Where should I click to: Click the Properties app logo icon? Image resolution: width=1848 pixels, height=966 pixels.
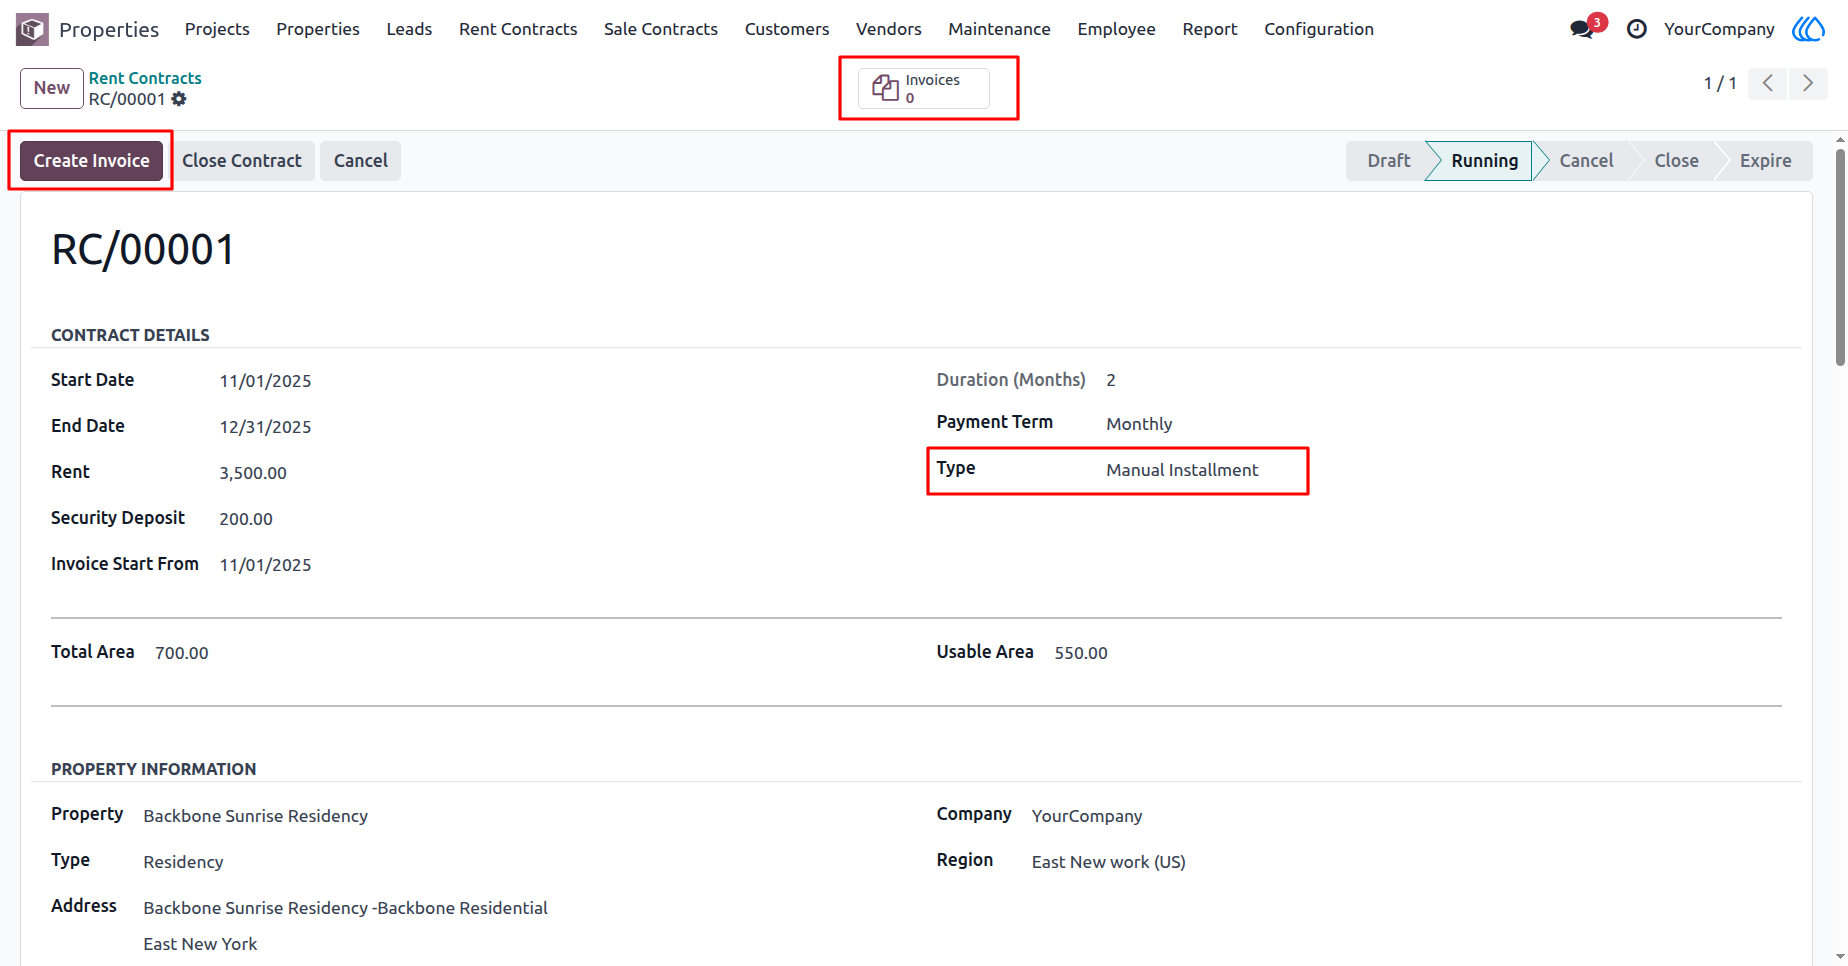pos(32,29)
